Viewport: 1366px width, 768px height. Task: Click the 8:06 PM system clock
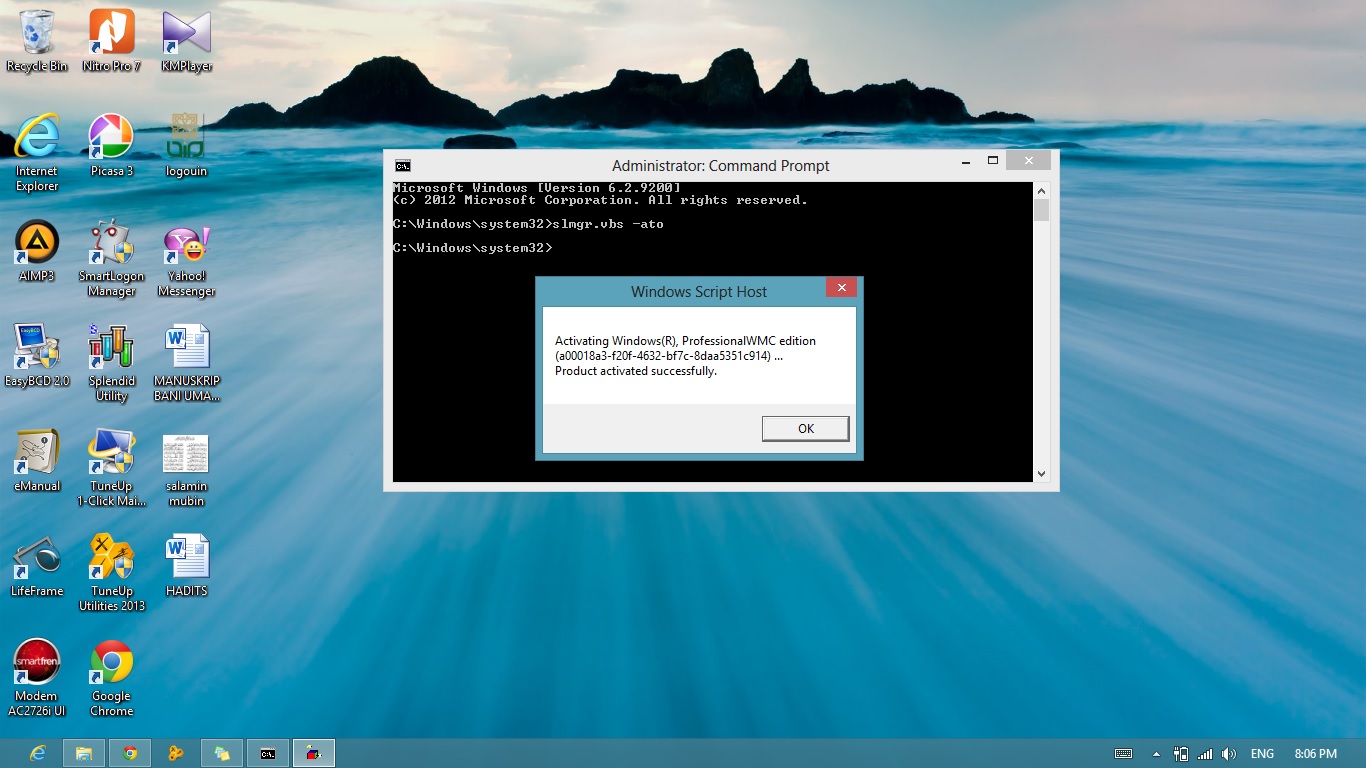[x=1315, y=753]
